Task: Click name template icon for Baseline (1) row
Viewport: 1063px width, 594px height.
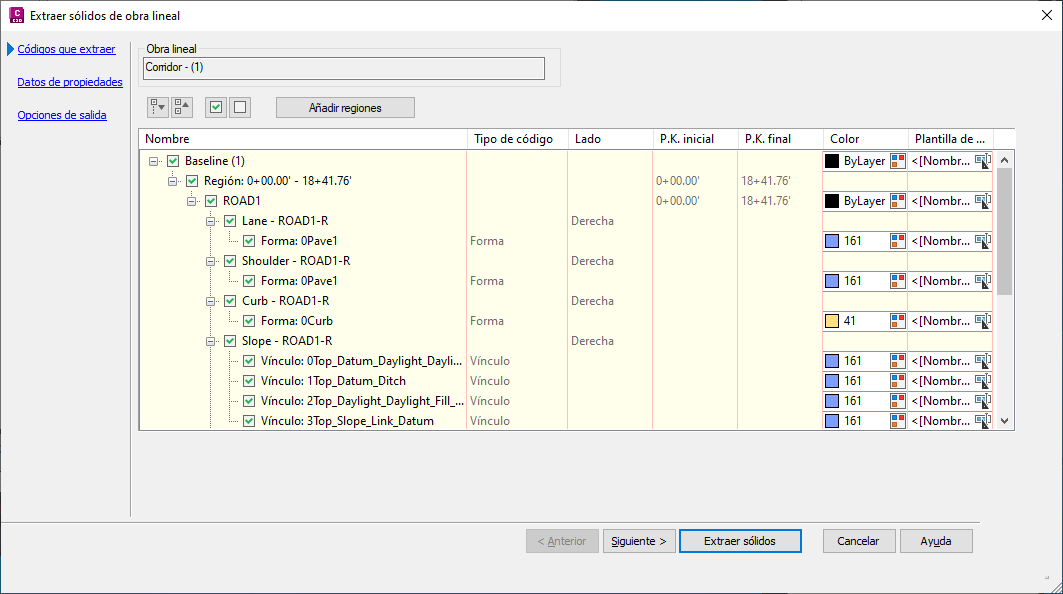Action: tap(983, 161)
